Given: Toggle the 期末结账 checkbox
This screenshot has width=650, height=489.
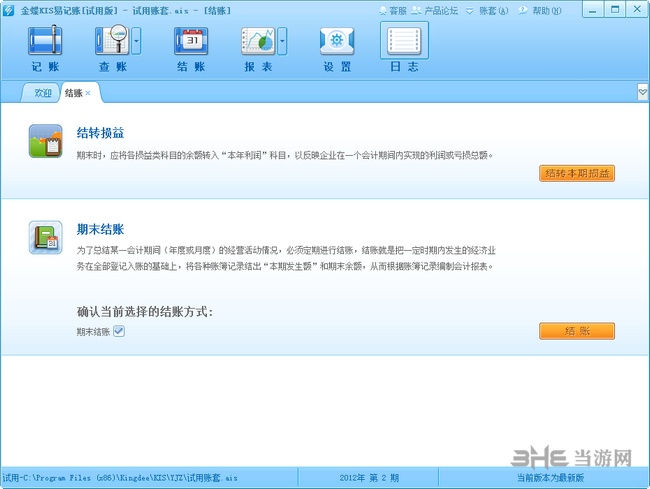Looking at the screenshot, I should coord(119,331).
